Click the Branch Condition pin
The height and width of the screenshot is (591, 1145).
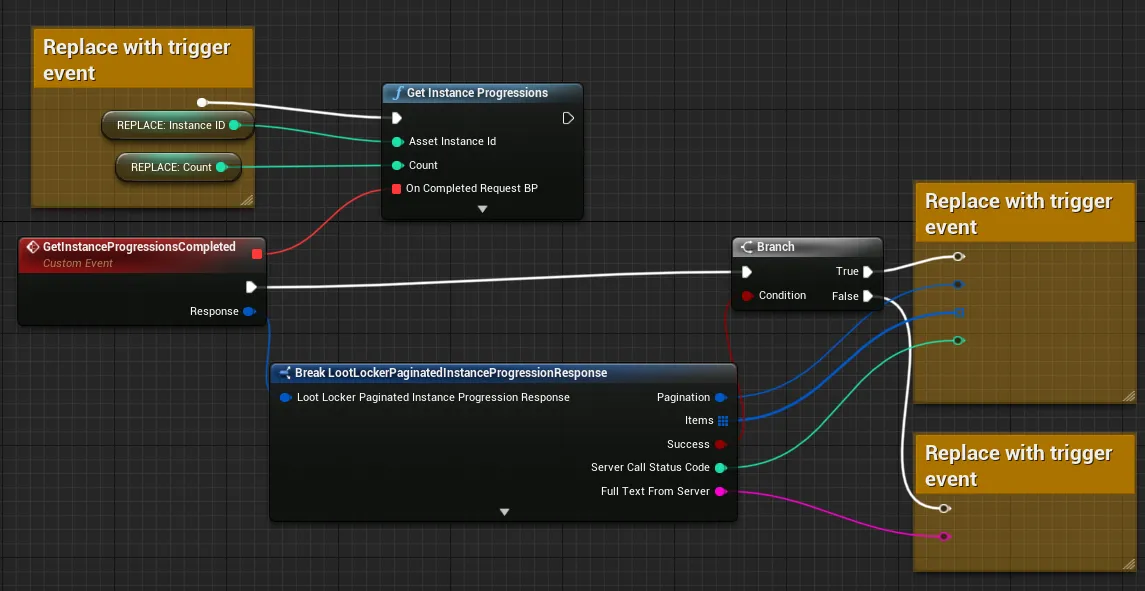tap(747, 296)
